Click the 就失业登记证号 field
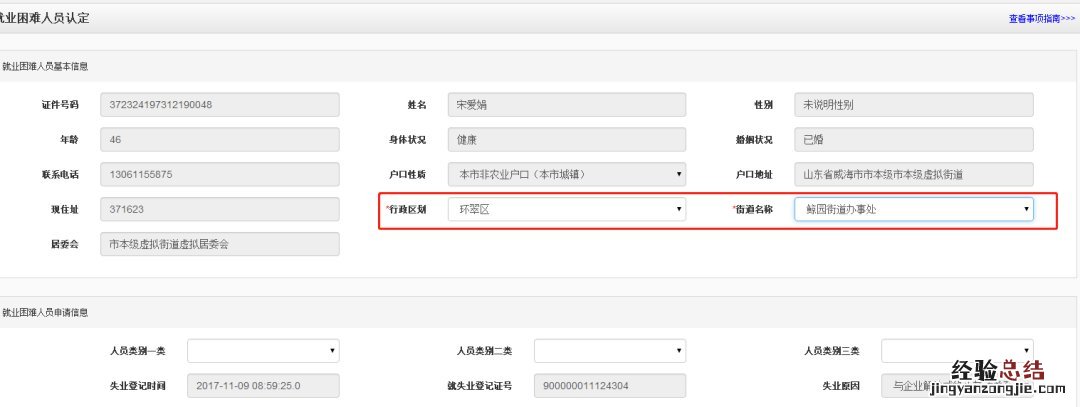The width and height of the screenshot is (1080, 407). pyautogui.click(x=610, y=386)
